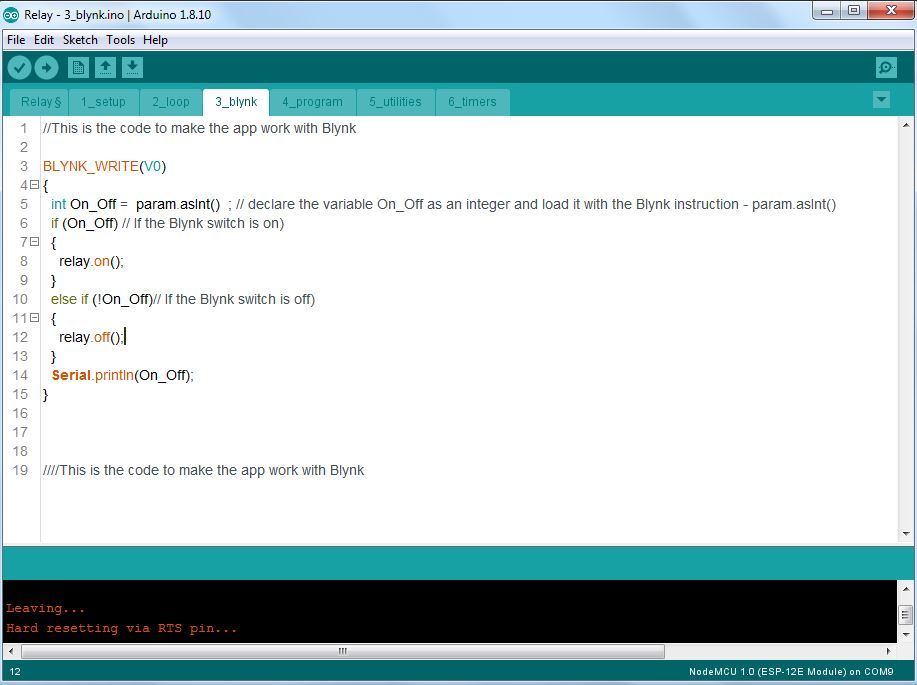Viewport: 917px width, 685px height.
Task: Click the else if (!On_Off) statement
Action: pos(102,299)
